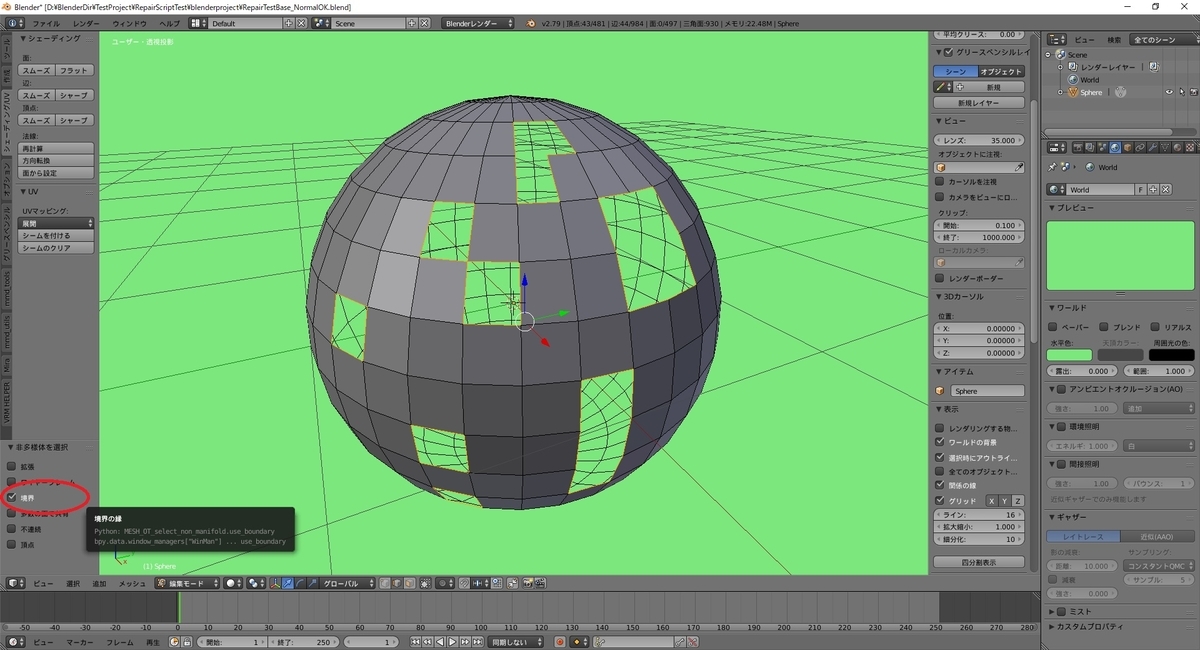Toggle the 境界 checkbox
The width and height of the screenshot is (1200, 650).
[12, 497]
